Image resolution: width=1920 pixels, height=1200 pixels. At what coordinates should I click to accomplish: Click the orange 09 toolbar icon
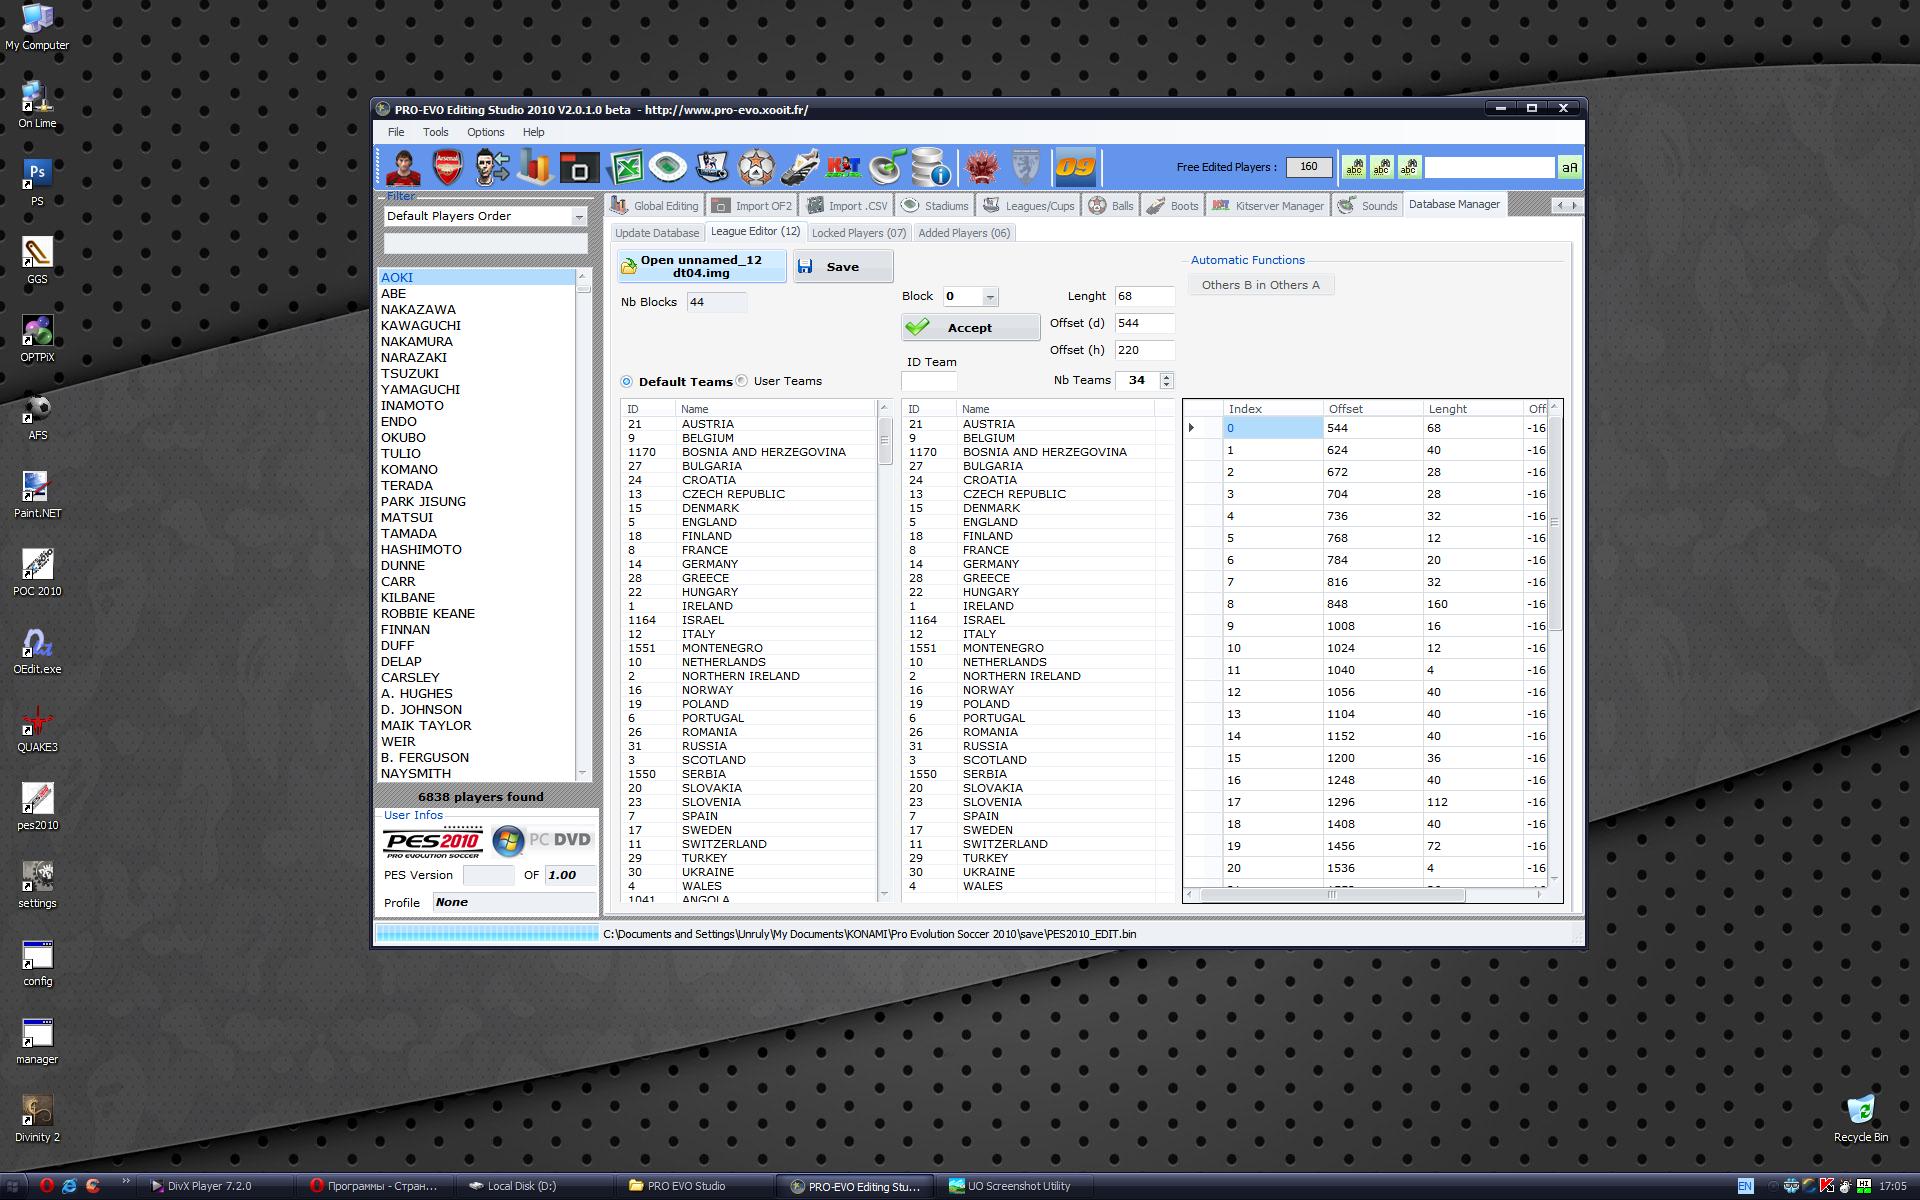point(1076,167)
